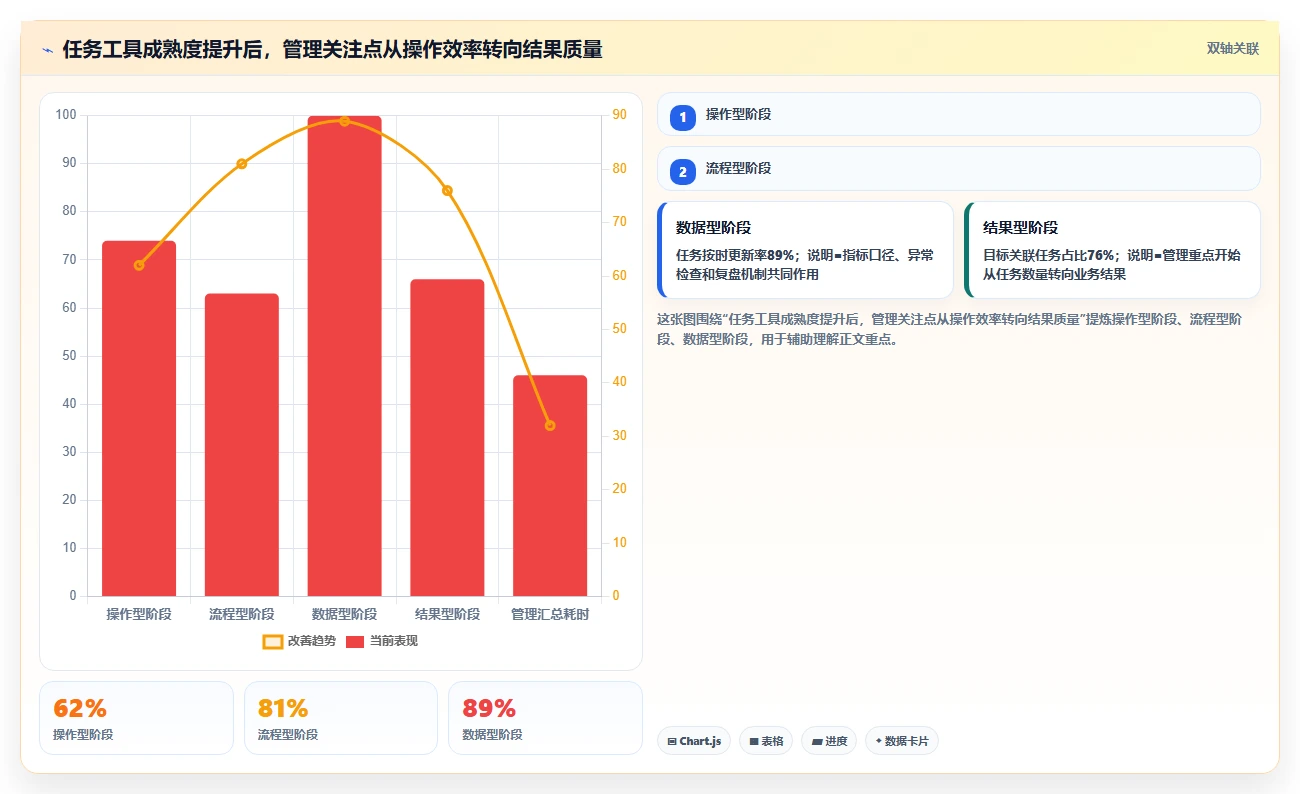Click the red 当前表现 legend swatch
The width and height of the screenshot is (1300, 794).
click(355, 641)
